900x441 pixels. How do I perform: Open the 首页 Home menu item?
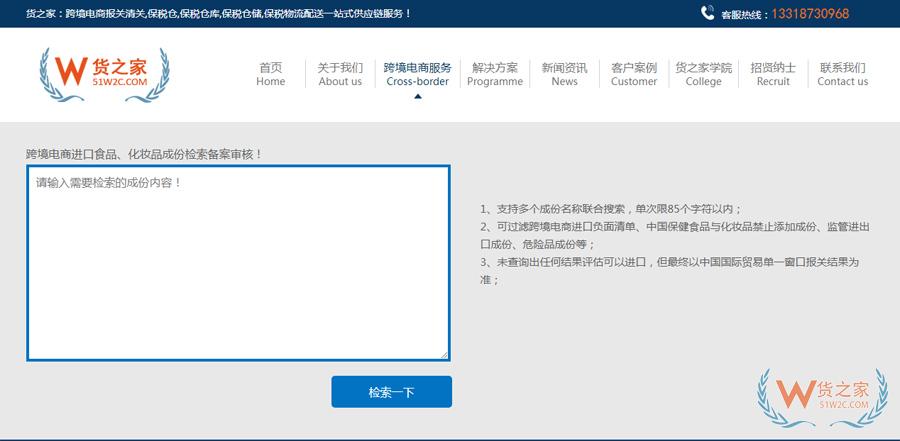tap(270, 74)
